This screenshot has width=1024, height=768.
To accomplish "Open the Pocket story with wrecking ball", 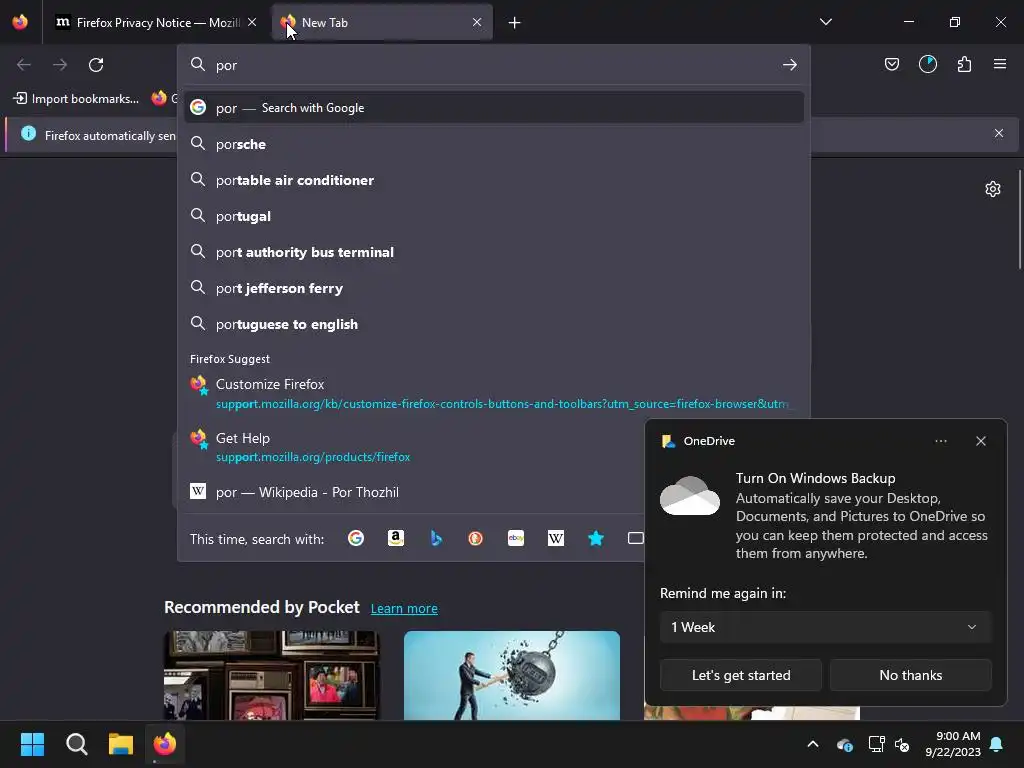I will tap(512, 675).
